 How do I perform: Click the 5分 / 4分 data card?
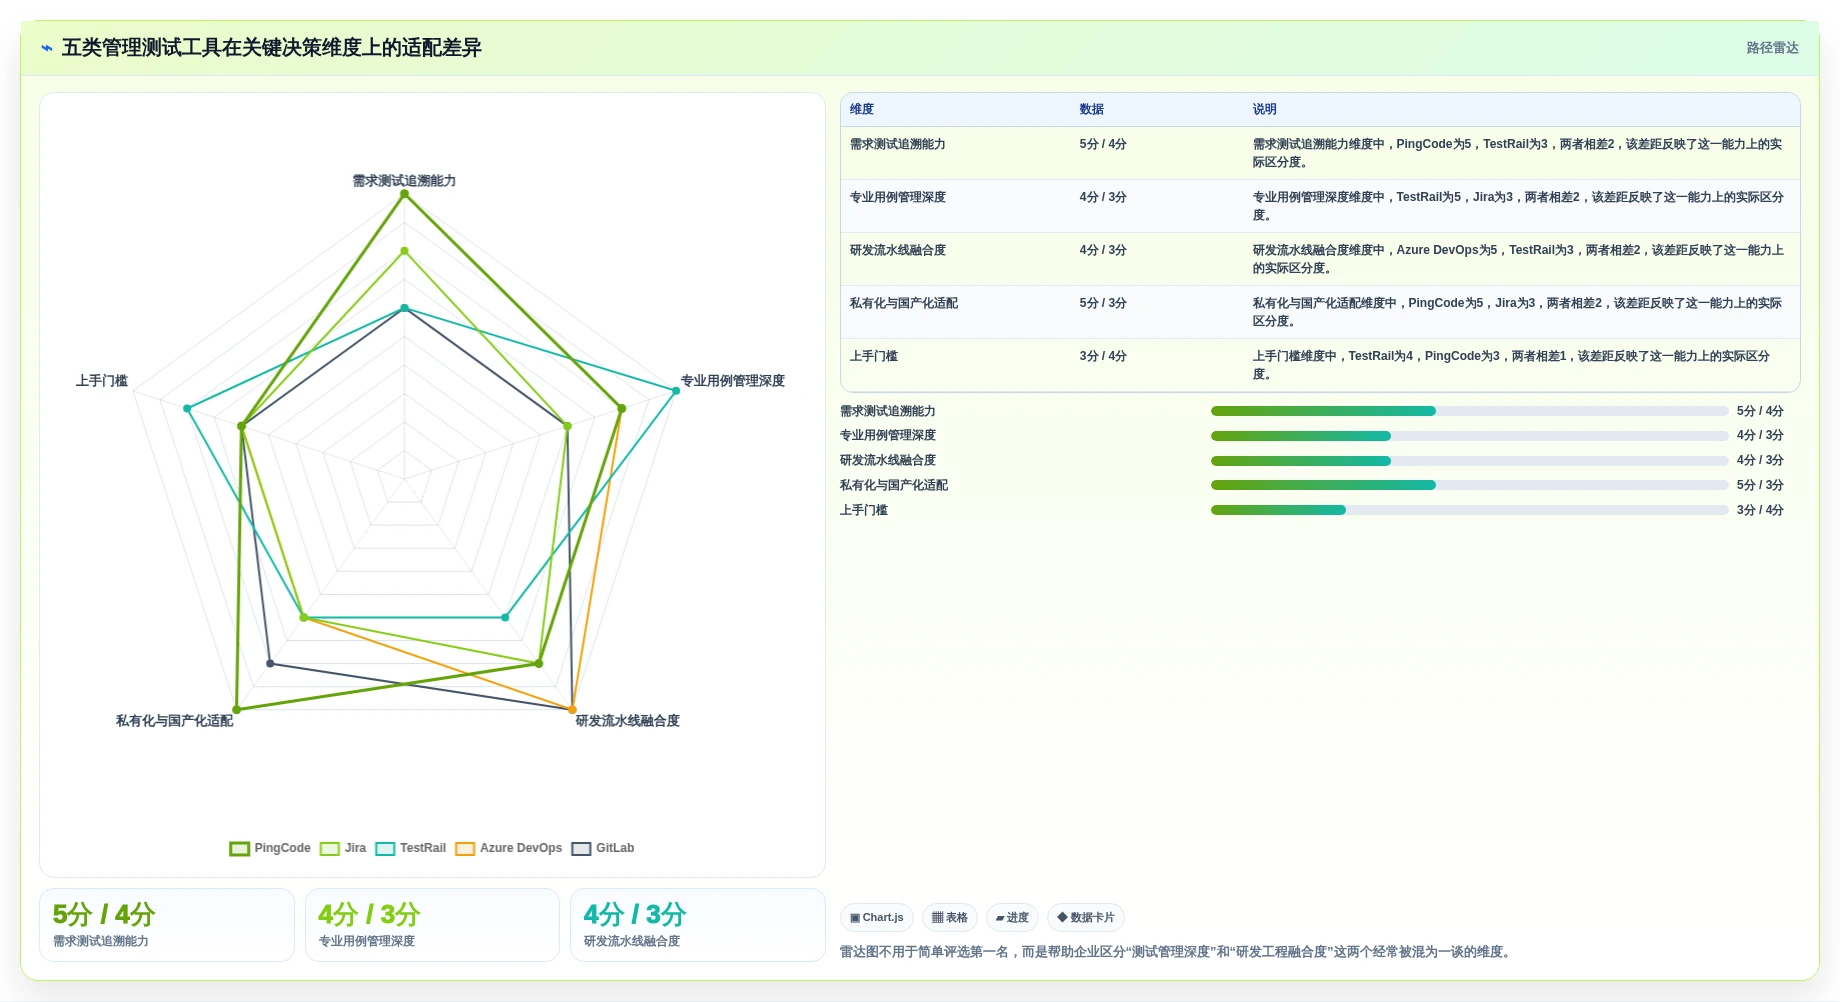coord(167,925)
